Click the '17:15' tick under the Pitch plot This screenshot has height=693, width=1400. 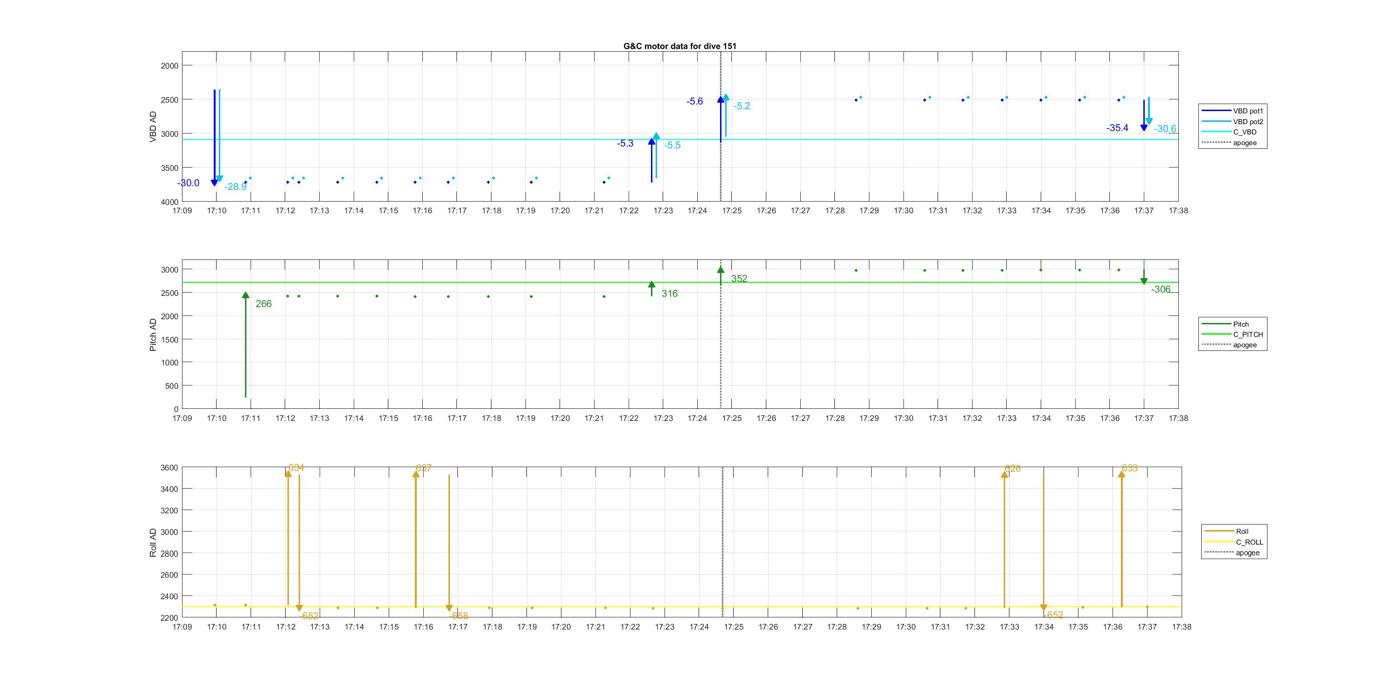388,418
